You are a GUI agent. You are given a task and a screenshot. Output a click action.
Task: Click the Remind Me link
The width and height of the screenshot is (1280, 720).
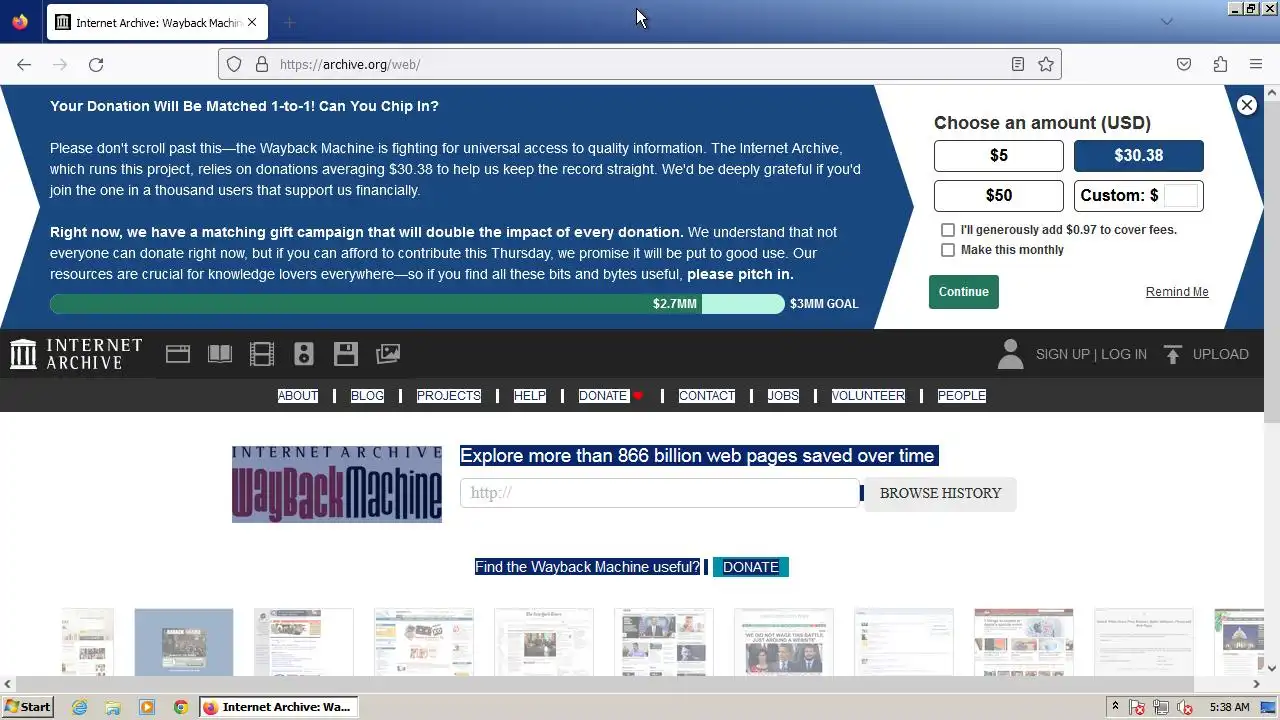click(1177, 292)
